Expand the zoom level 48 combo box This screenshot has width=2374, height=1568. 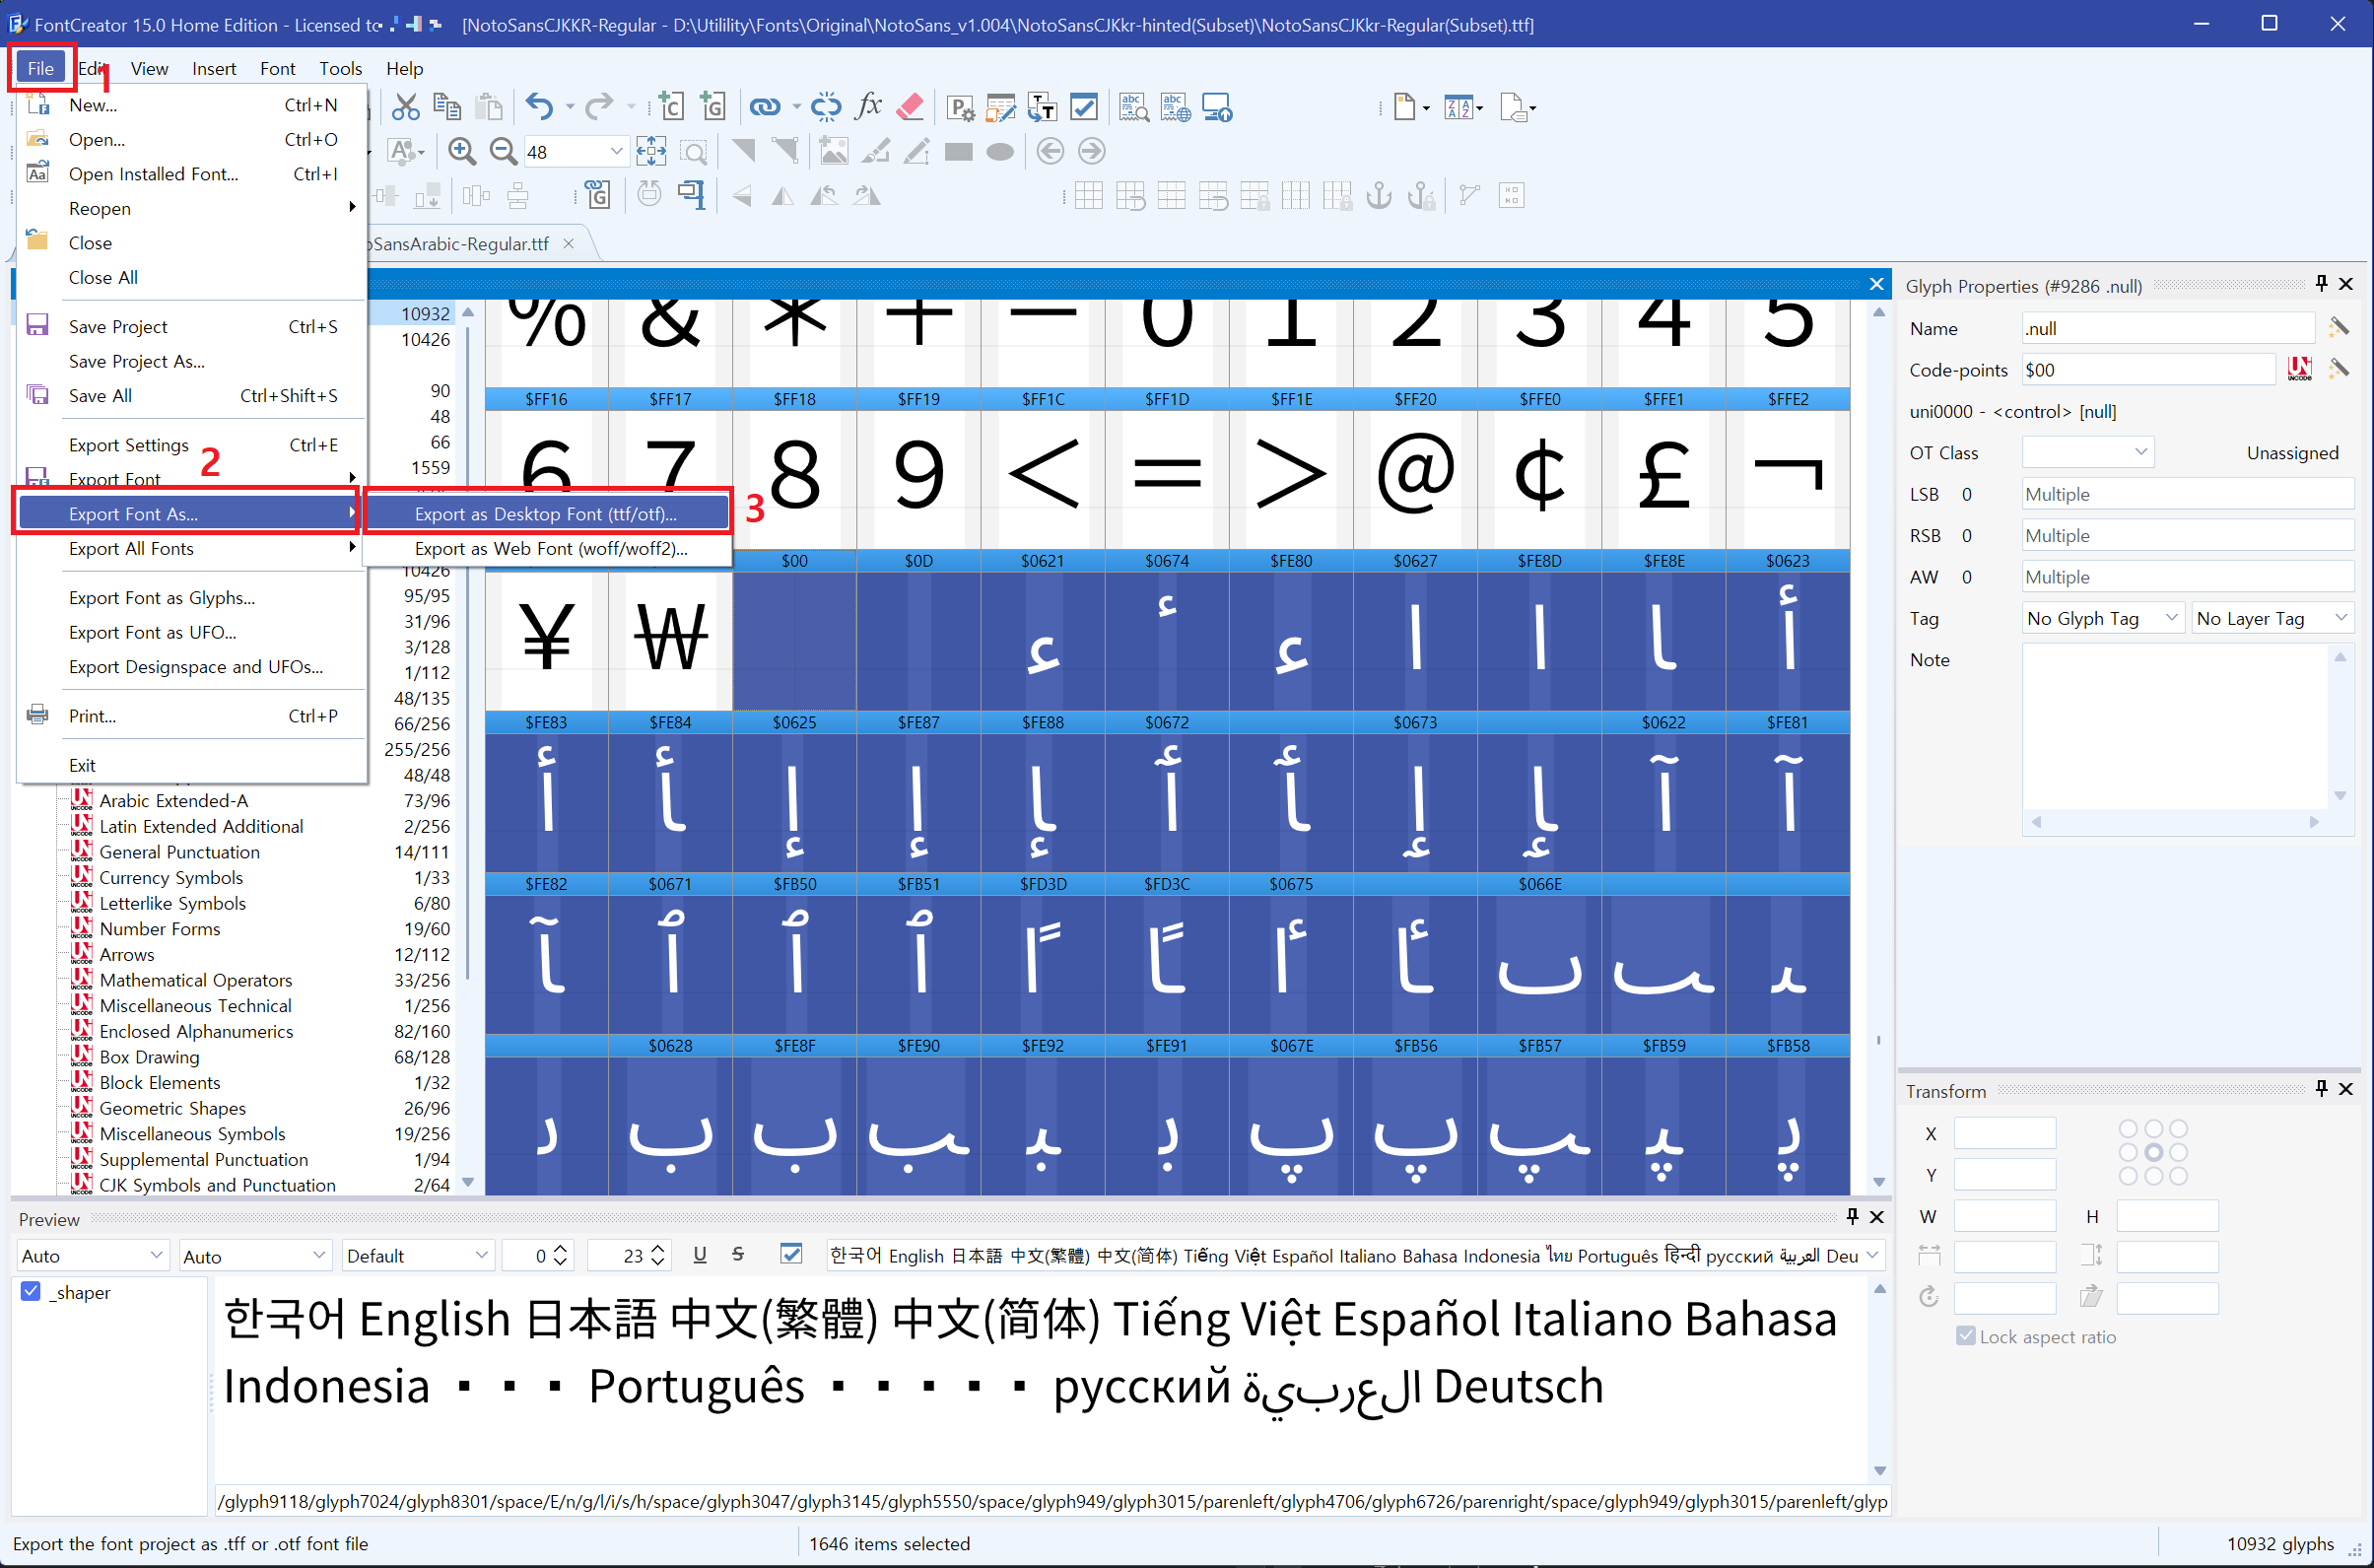[x=616, y=152]
